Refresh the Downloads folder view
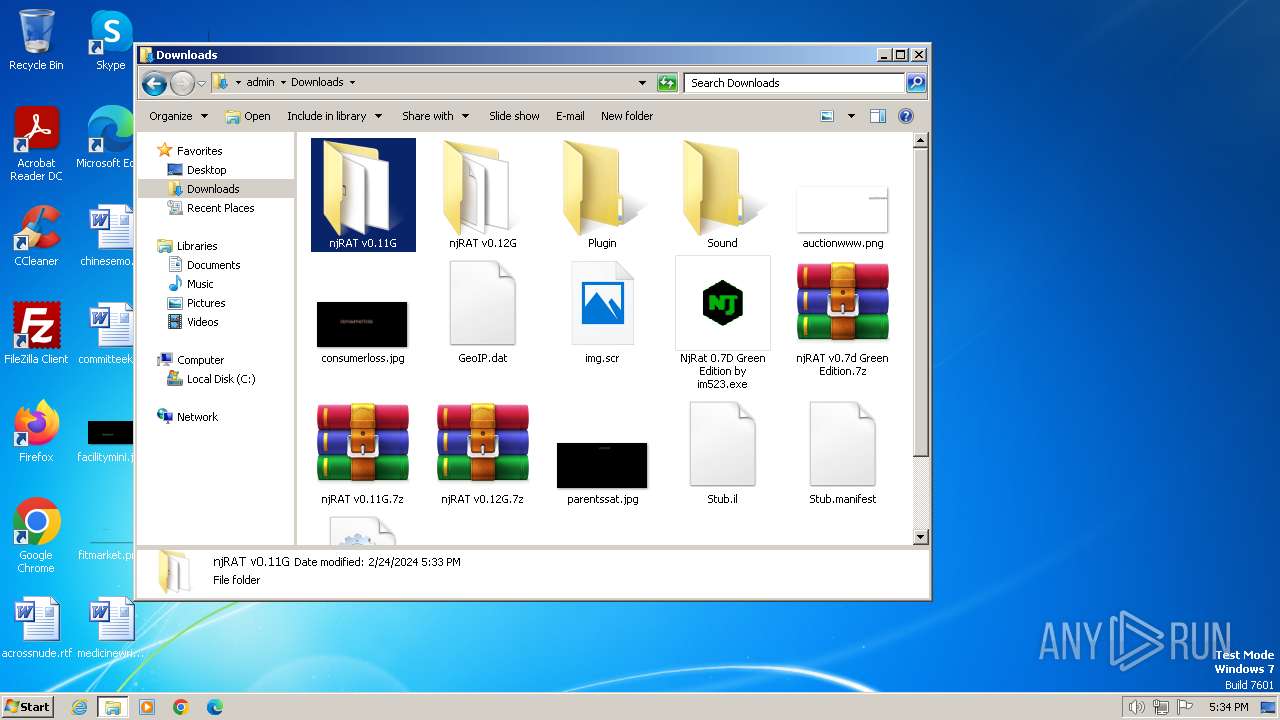1280x720 pixels. [667, 83]
